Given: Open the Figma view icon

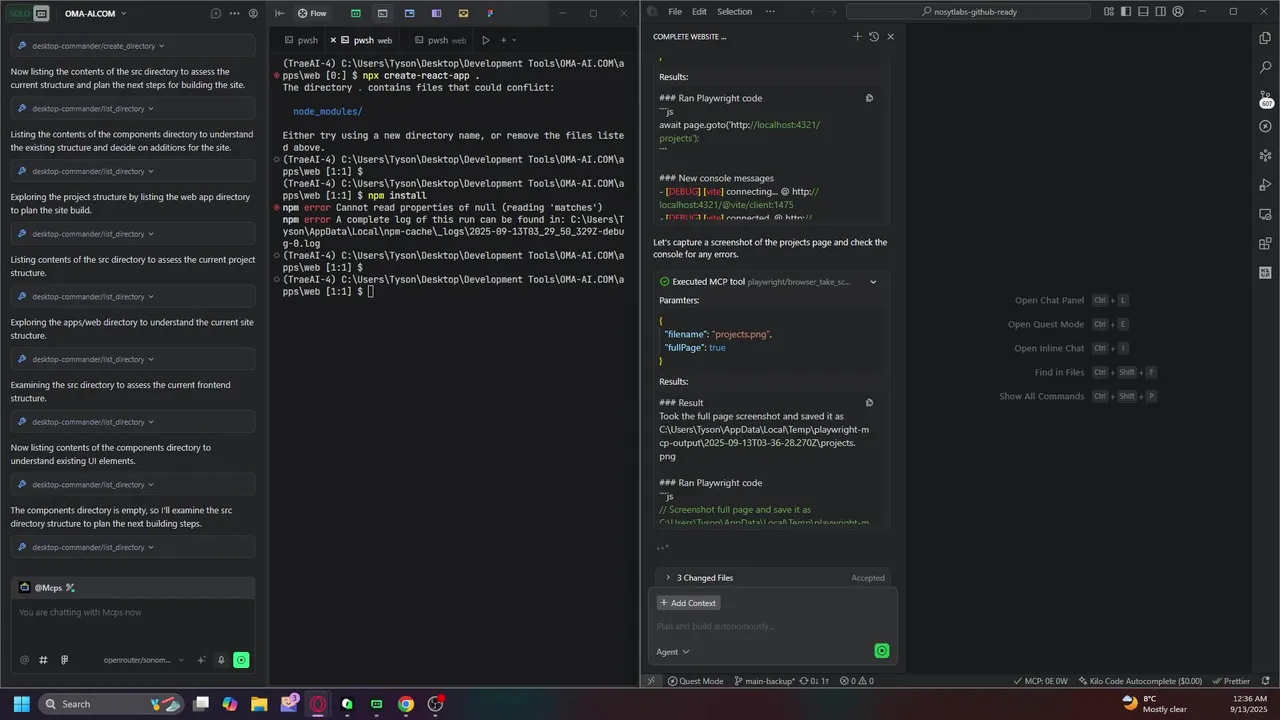Looking at the screenshot, I should [x=490, y=13].
